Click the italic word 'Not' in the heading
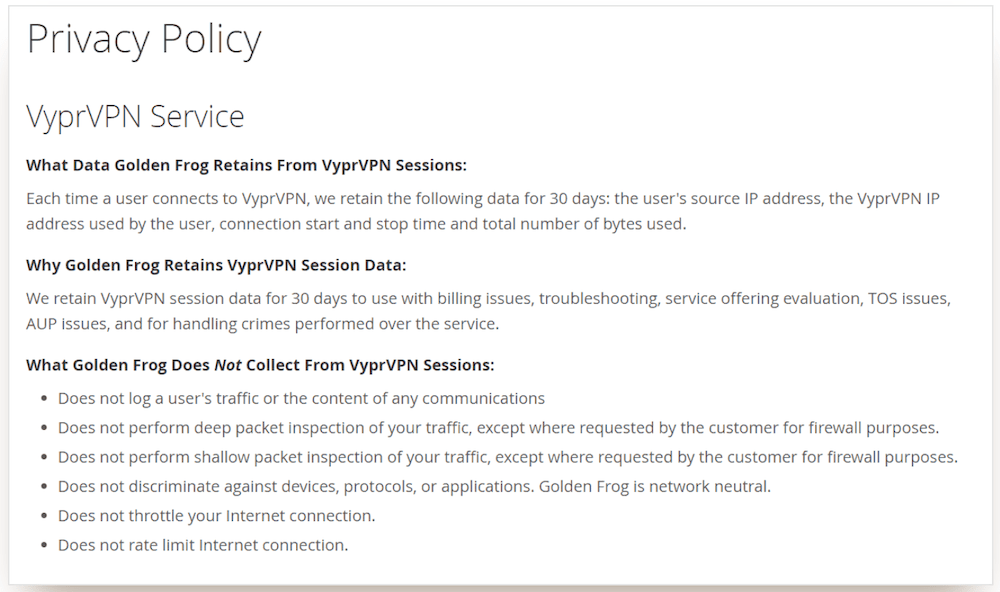Screen dimensions: 1000x592 (x=227, y=365)
